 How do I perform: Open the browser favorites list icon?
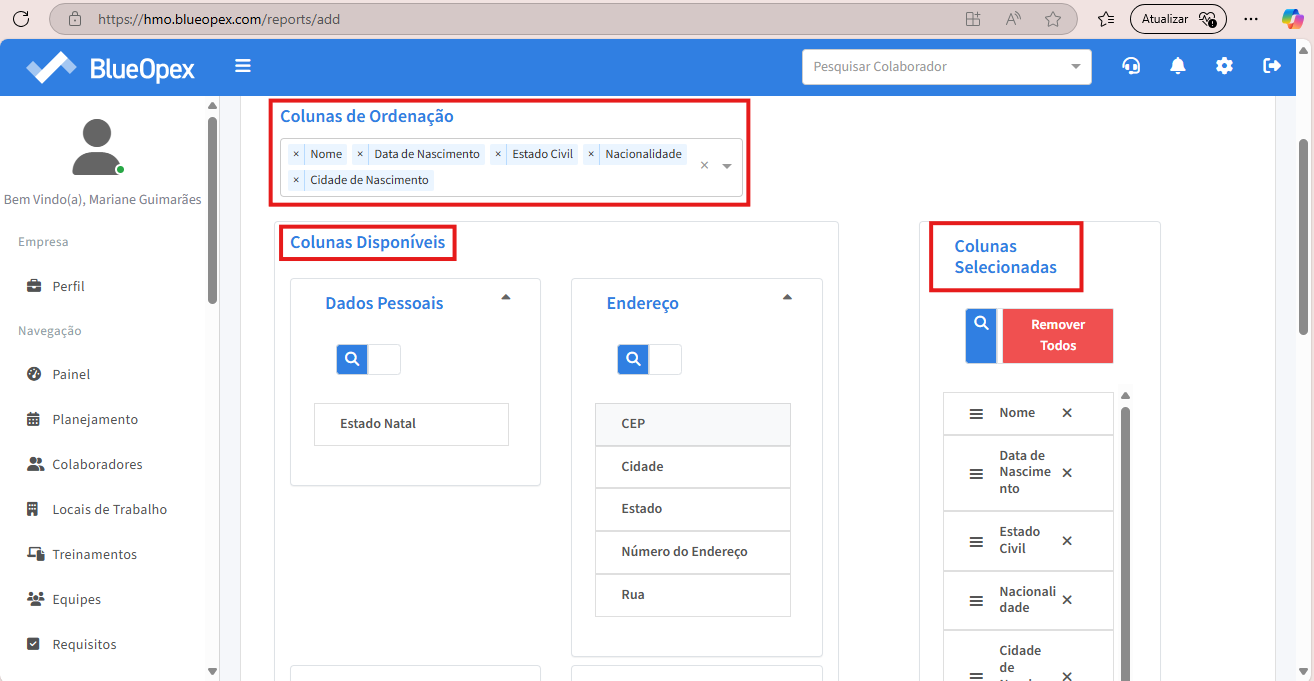(x=1106, y=19)
